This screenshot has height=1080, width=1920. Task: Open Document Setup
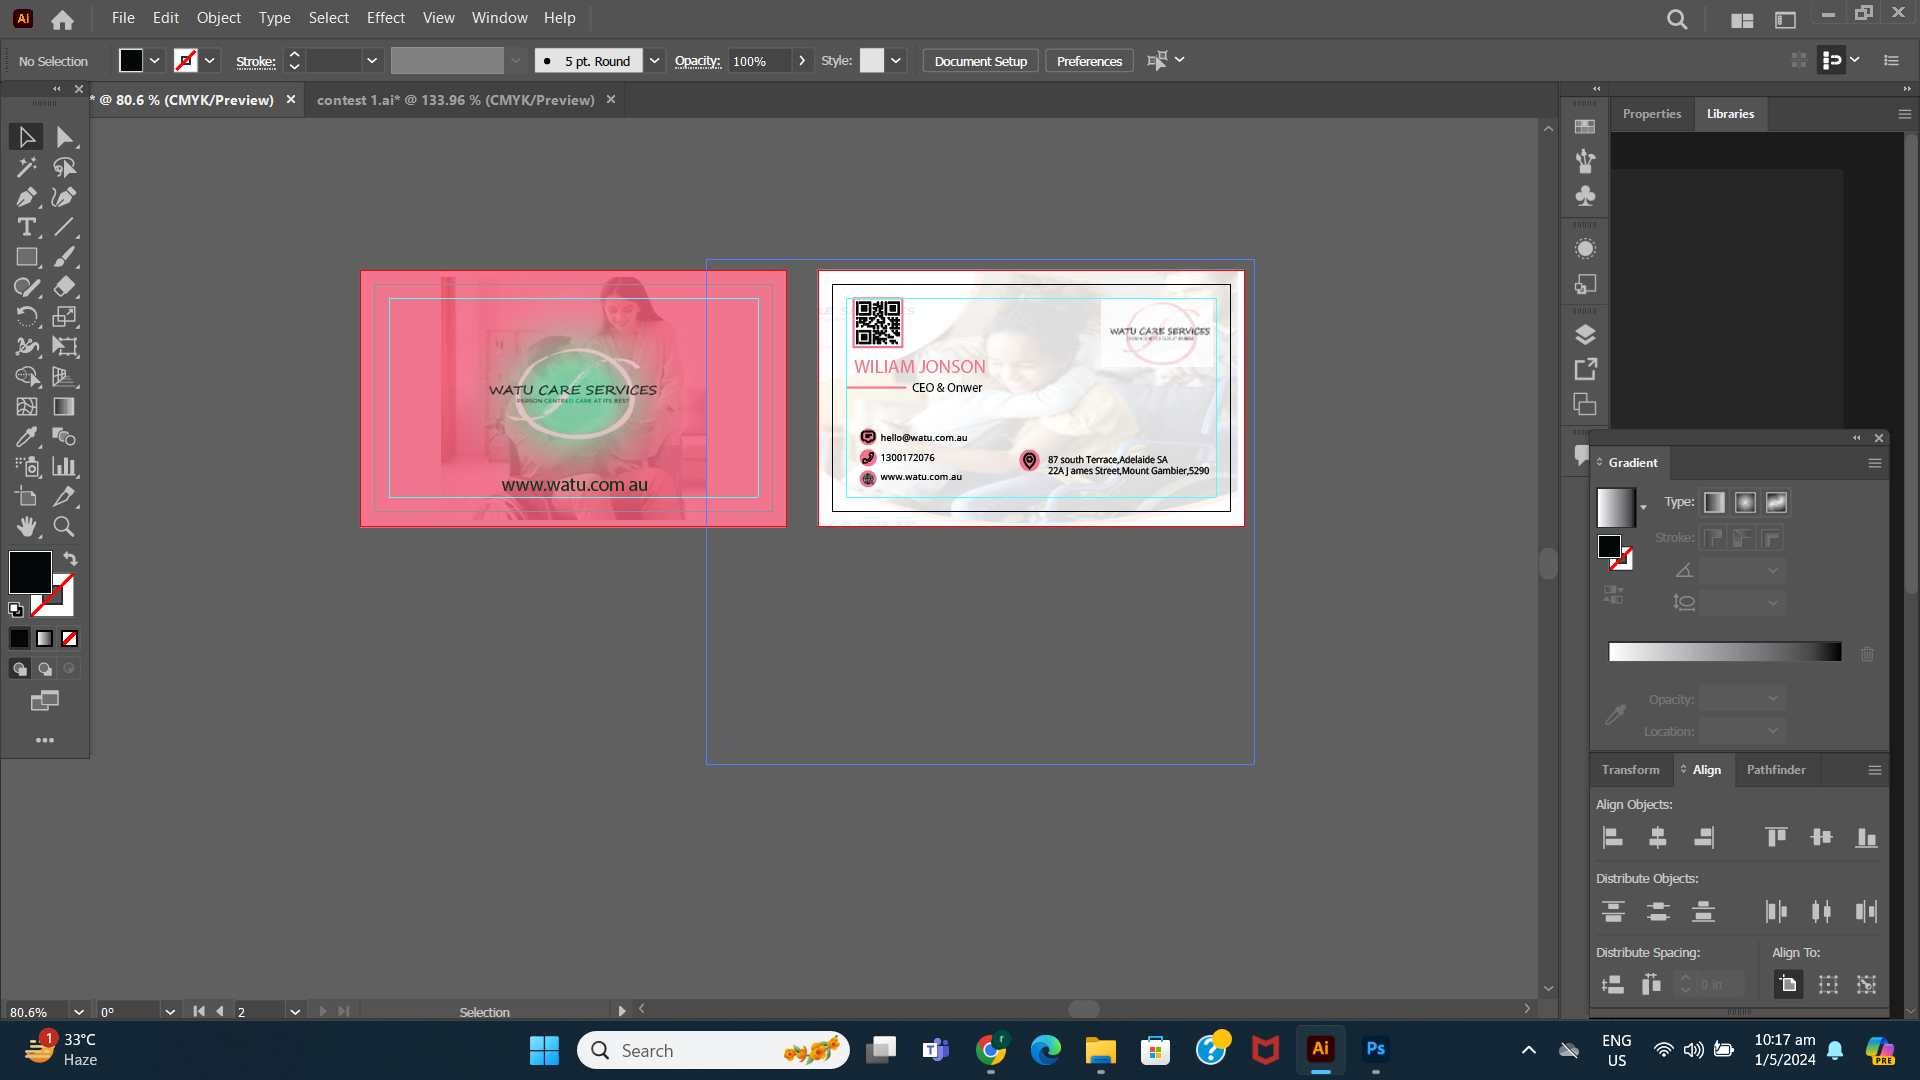pyautogui.click(x=979, y=60)
